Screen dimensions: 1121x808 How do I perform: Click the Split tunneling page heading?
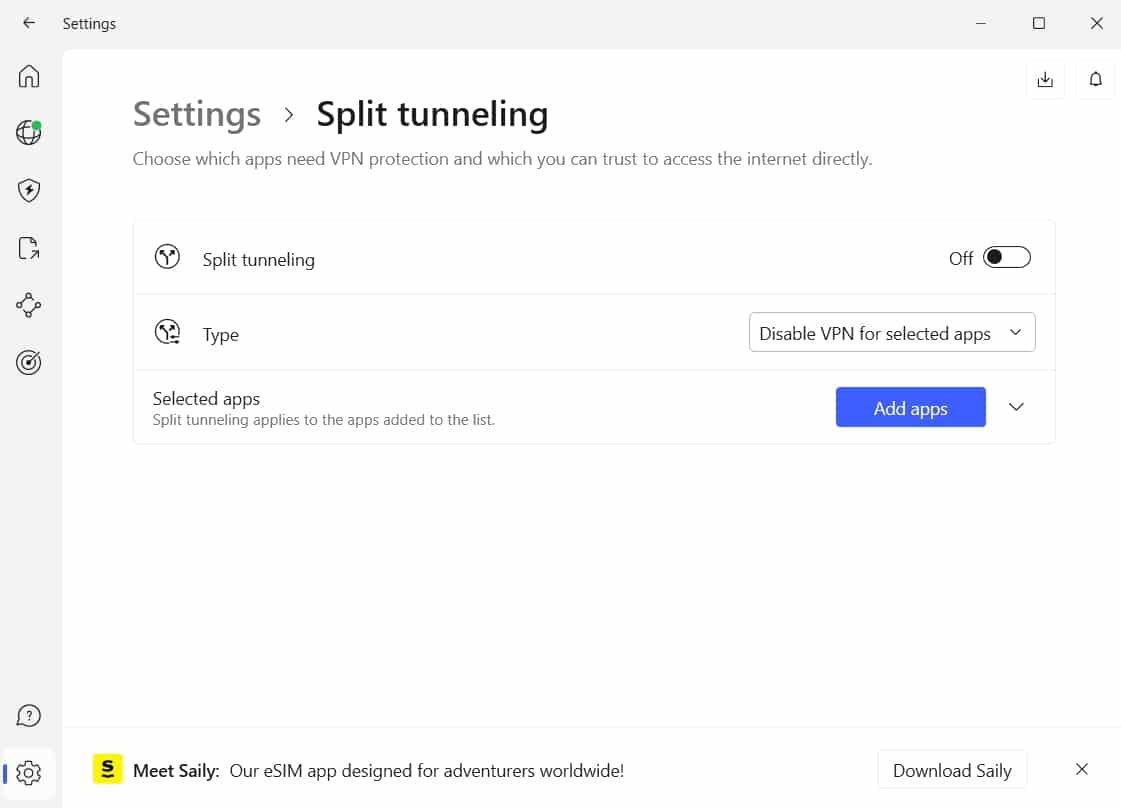pos(433,114)
